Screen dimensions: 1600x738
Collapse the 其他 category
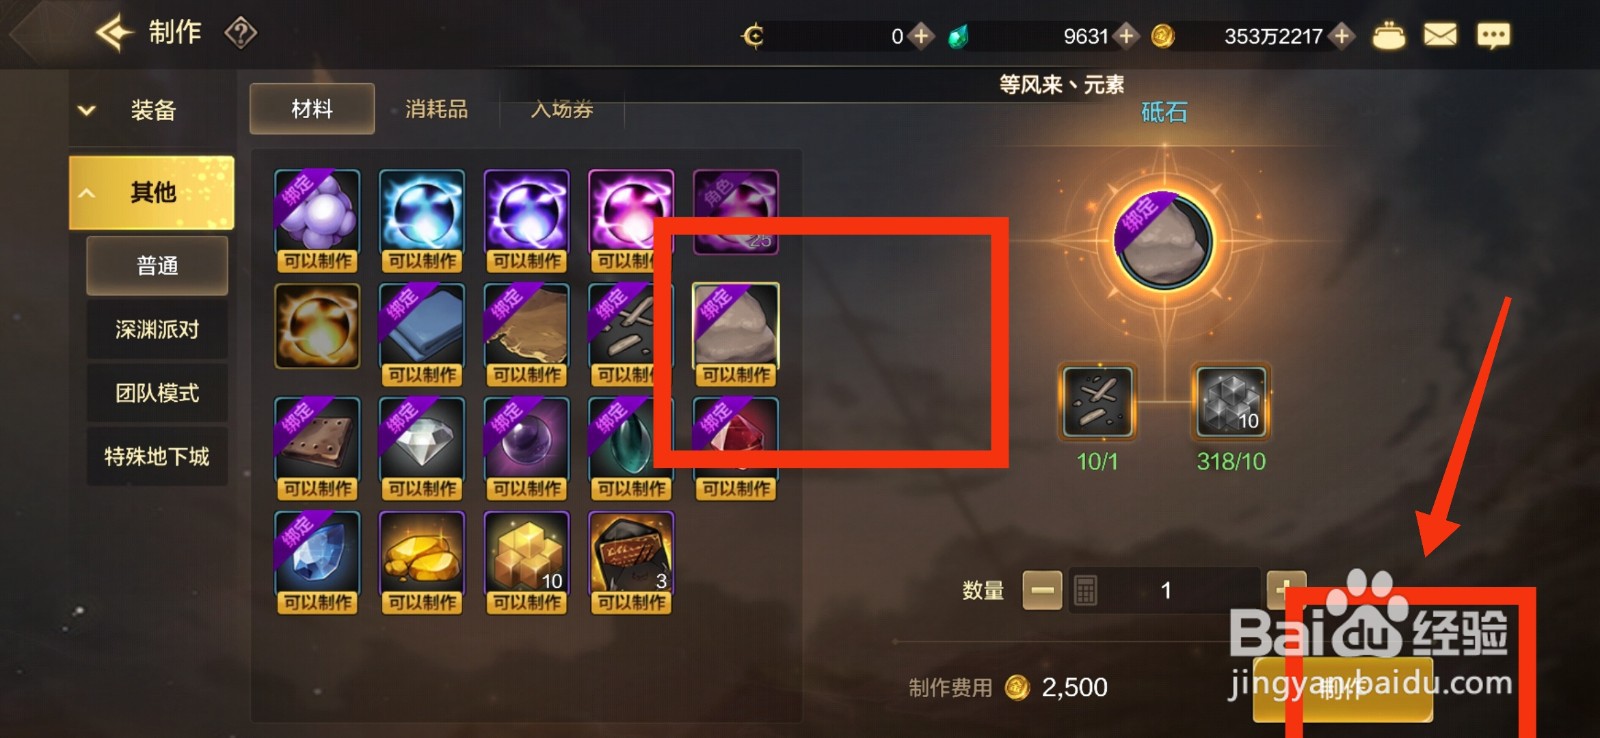[151, 192]
